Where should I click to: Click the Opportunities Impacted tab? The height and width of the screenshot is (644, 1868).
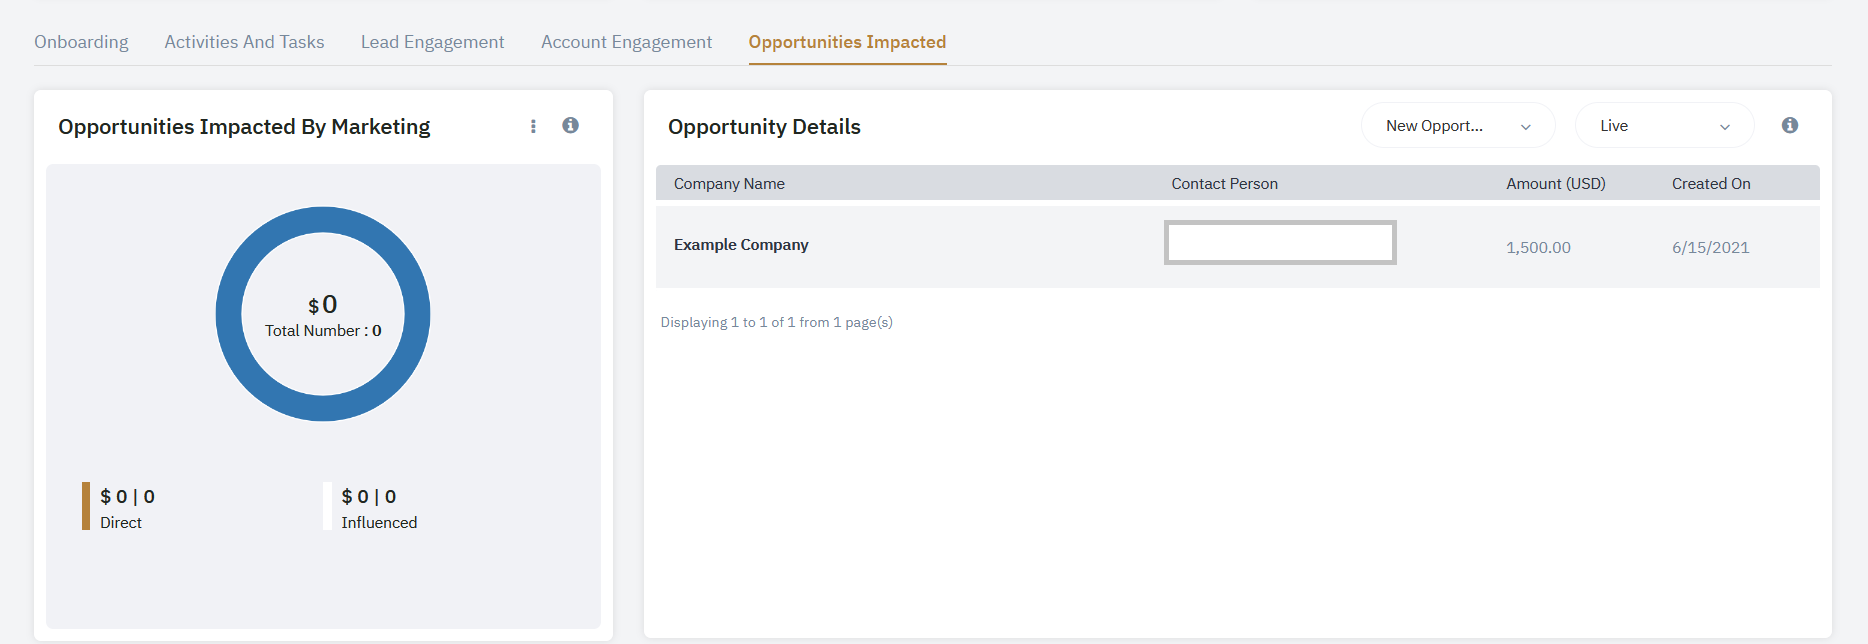847,42
